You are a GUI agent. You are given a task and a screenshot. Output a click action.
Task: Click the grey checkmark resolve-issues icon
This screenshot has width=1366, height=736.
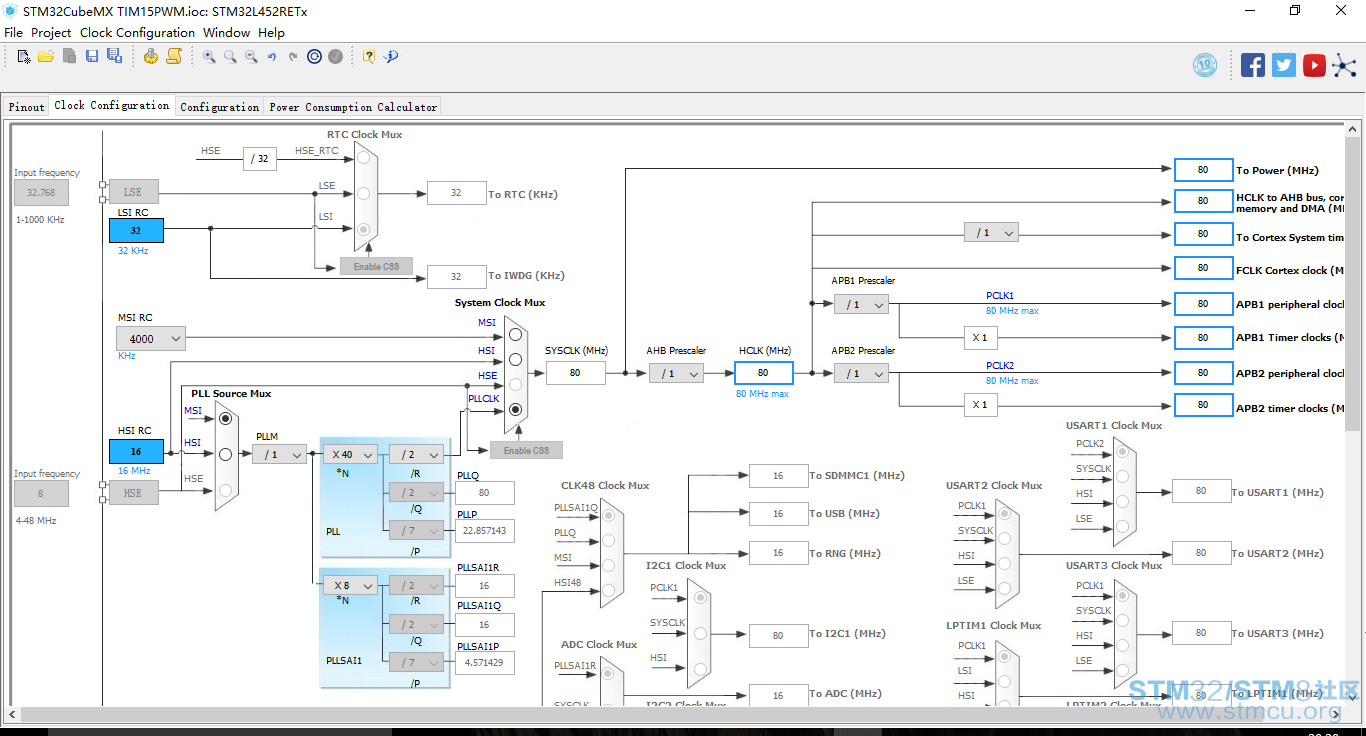pyautogui.click(x=335, y=57)
